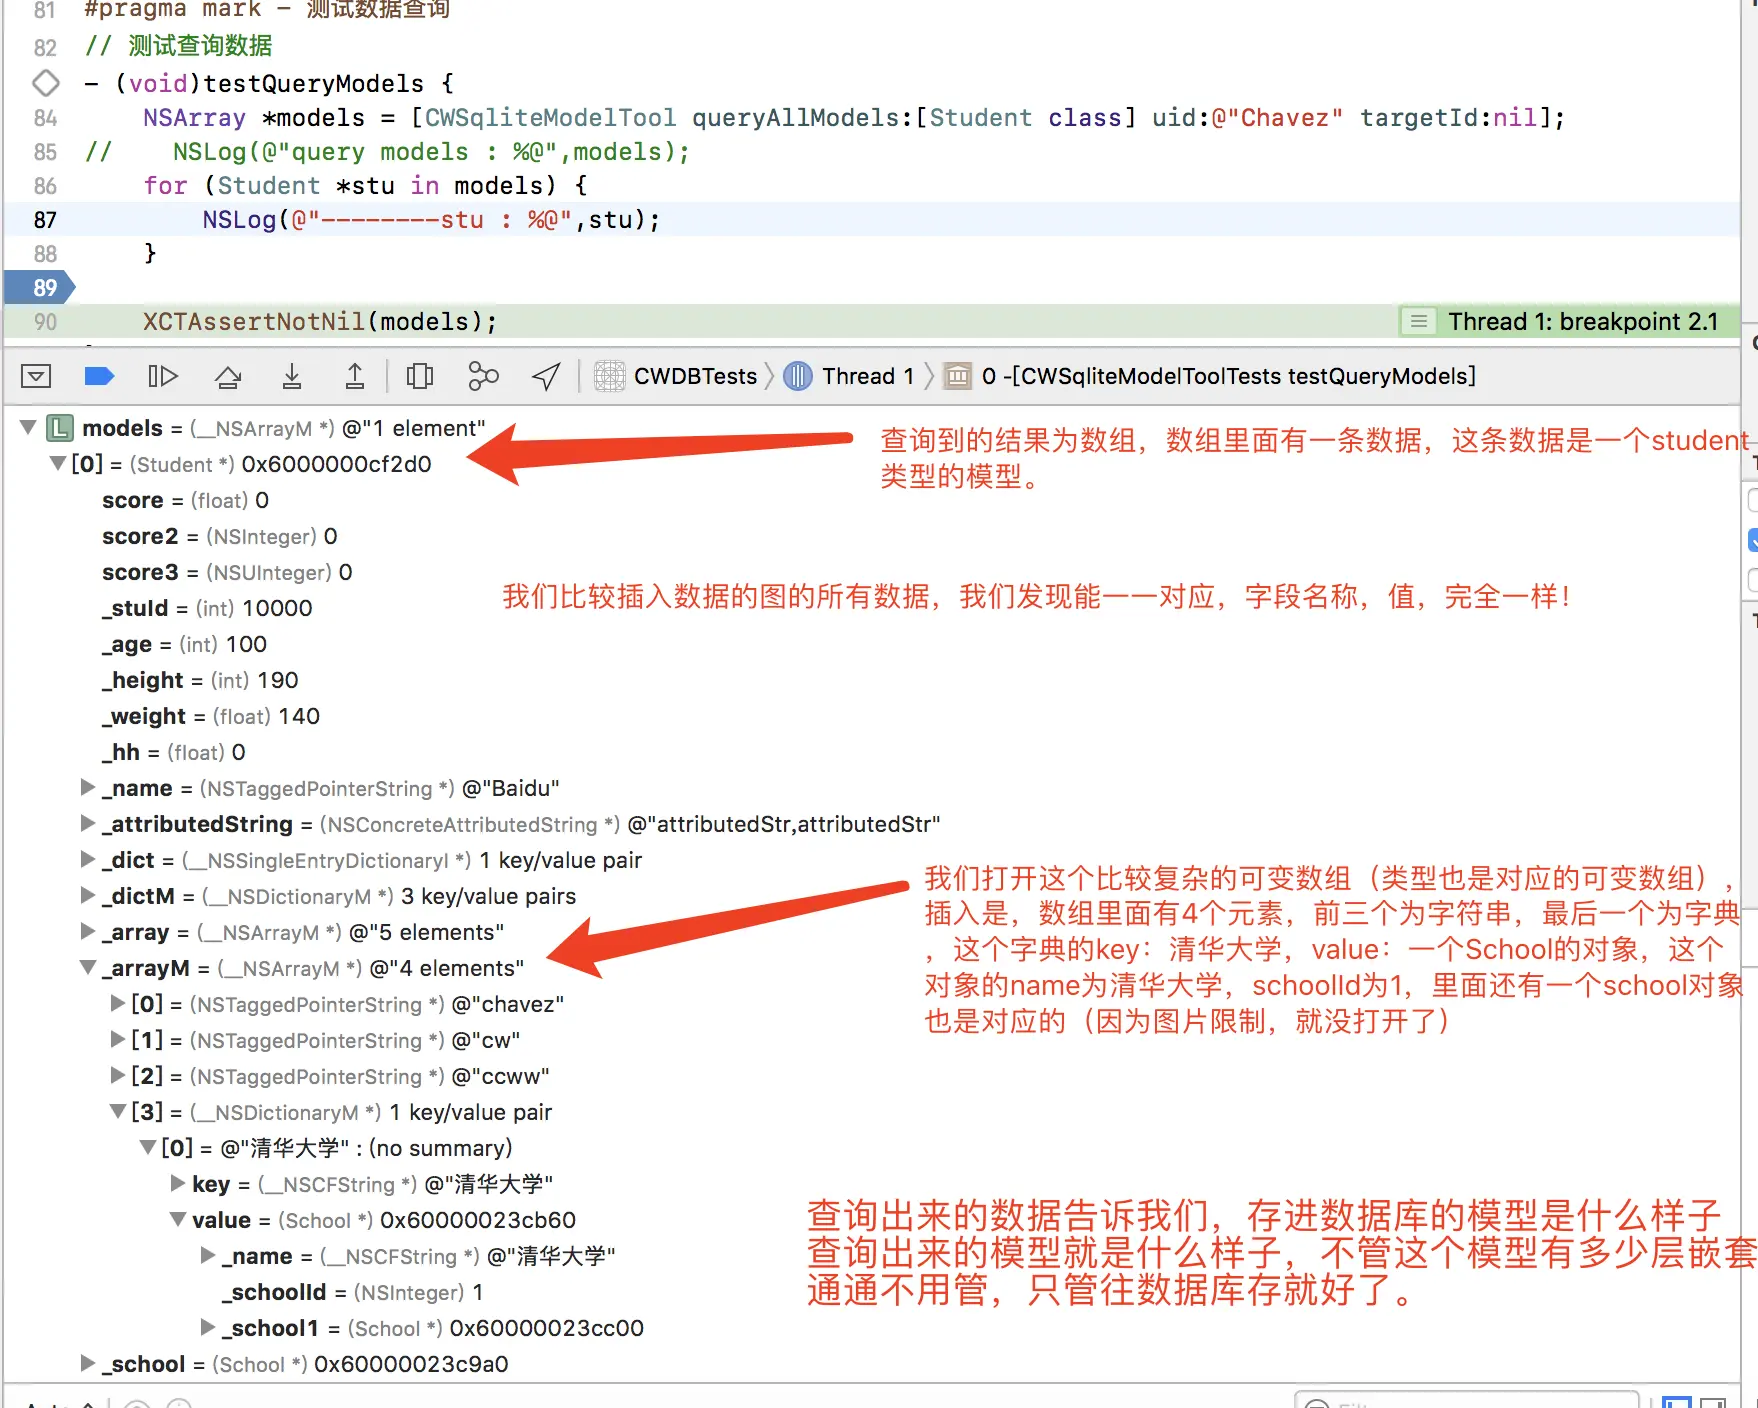Click line number 84 in the gutter
The image size is (1758, 1408).
click(x=45, y=118)
